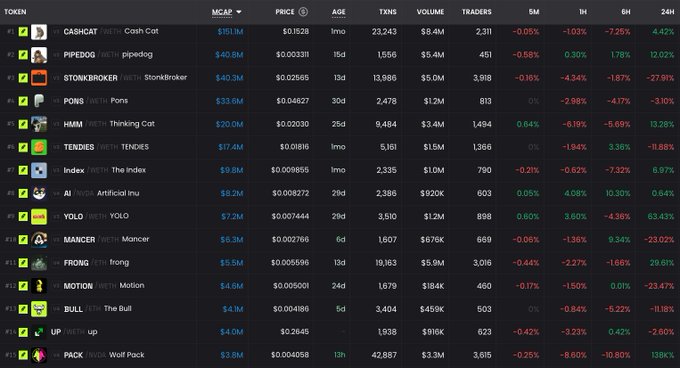Open the TENDIES token link
Viewport: 680px width, 368px height.
point(78,147)
